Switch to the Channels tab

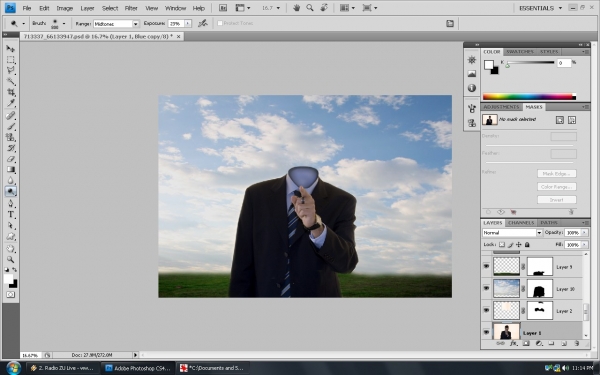(521, 223)
